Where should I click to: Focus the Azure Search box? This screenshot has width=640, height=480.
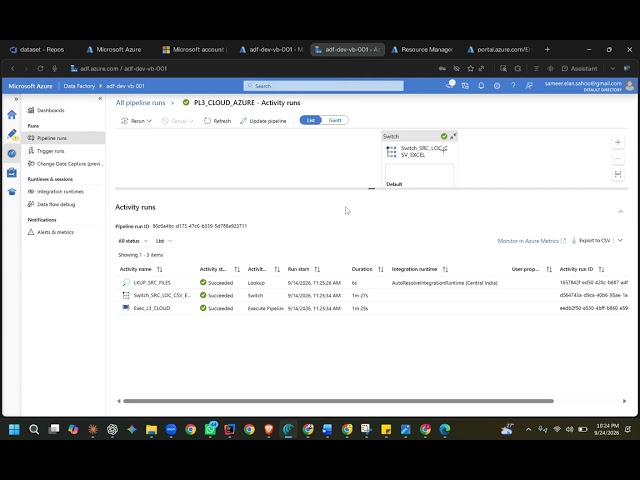pos(323,86)
